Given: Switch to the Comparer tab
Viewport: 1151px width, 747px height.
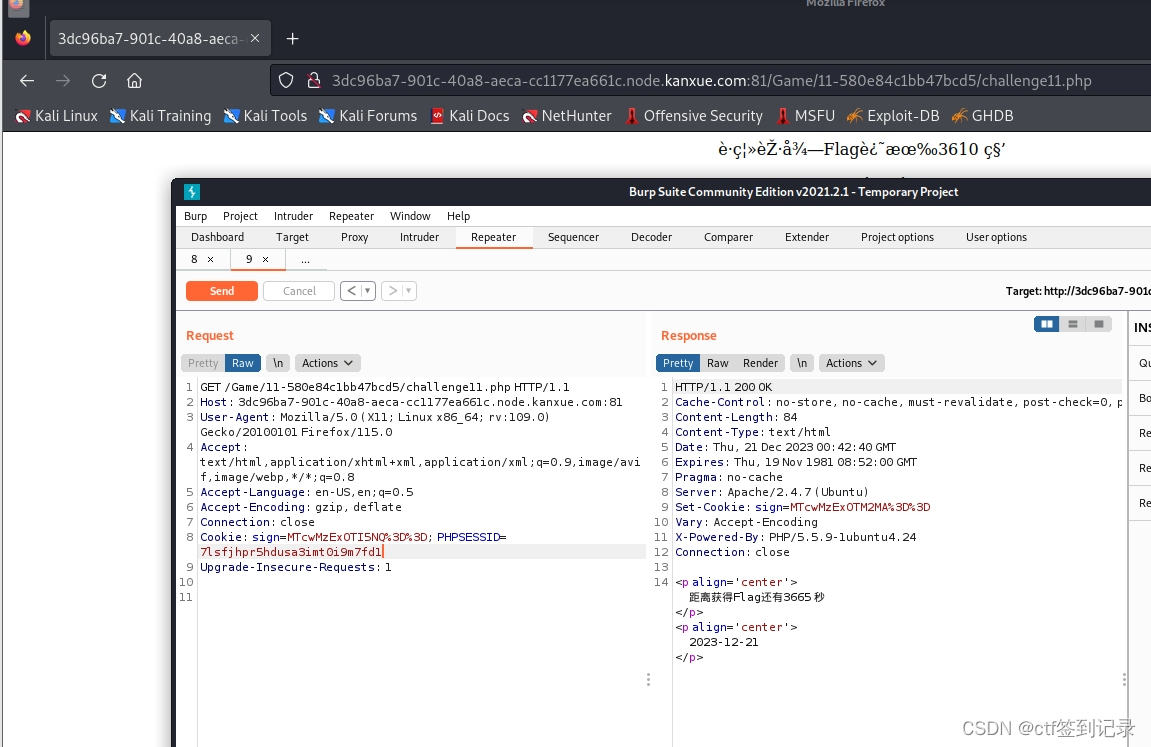Looking at the screenshot, I should click(x=728, y=238).
